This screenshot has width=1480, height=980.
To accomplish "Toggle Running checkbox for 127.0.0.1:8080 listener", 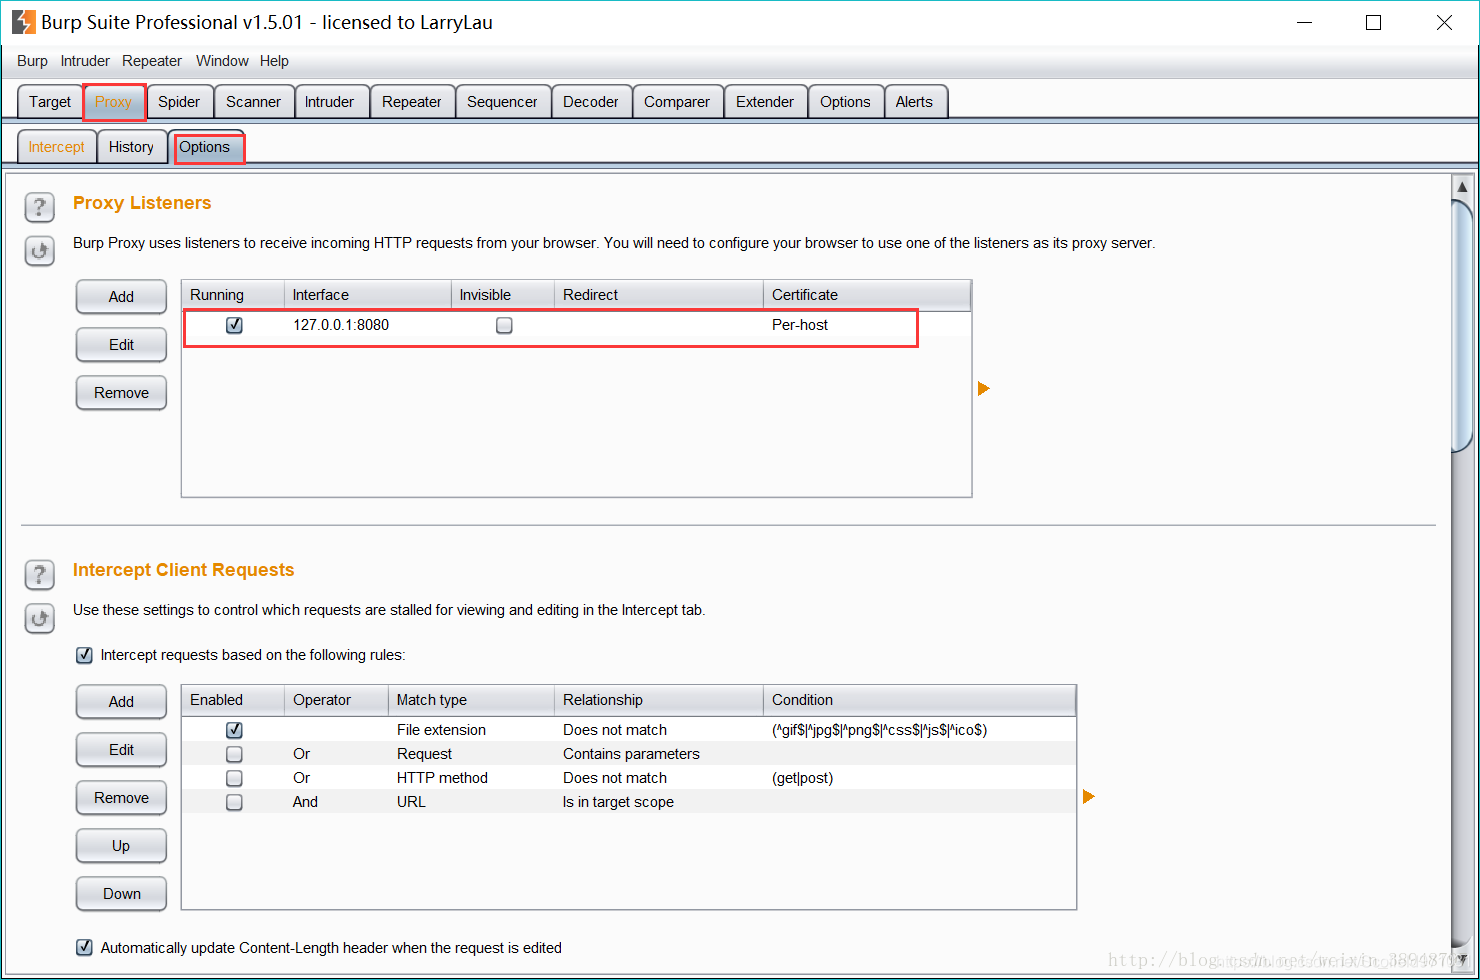I will [x=234, y=325].
